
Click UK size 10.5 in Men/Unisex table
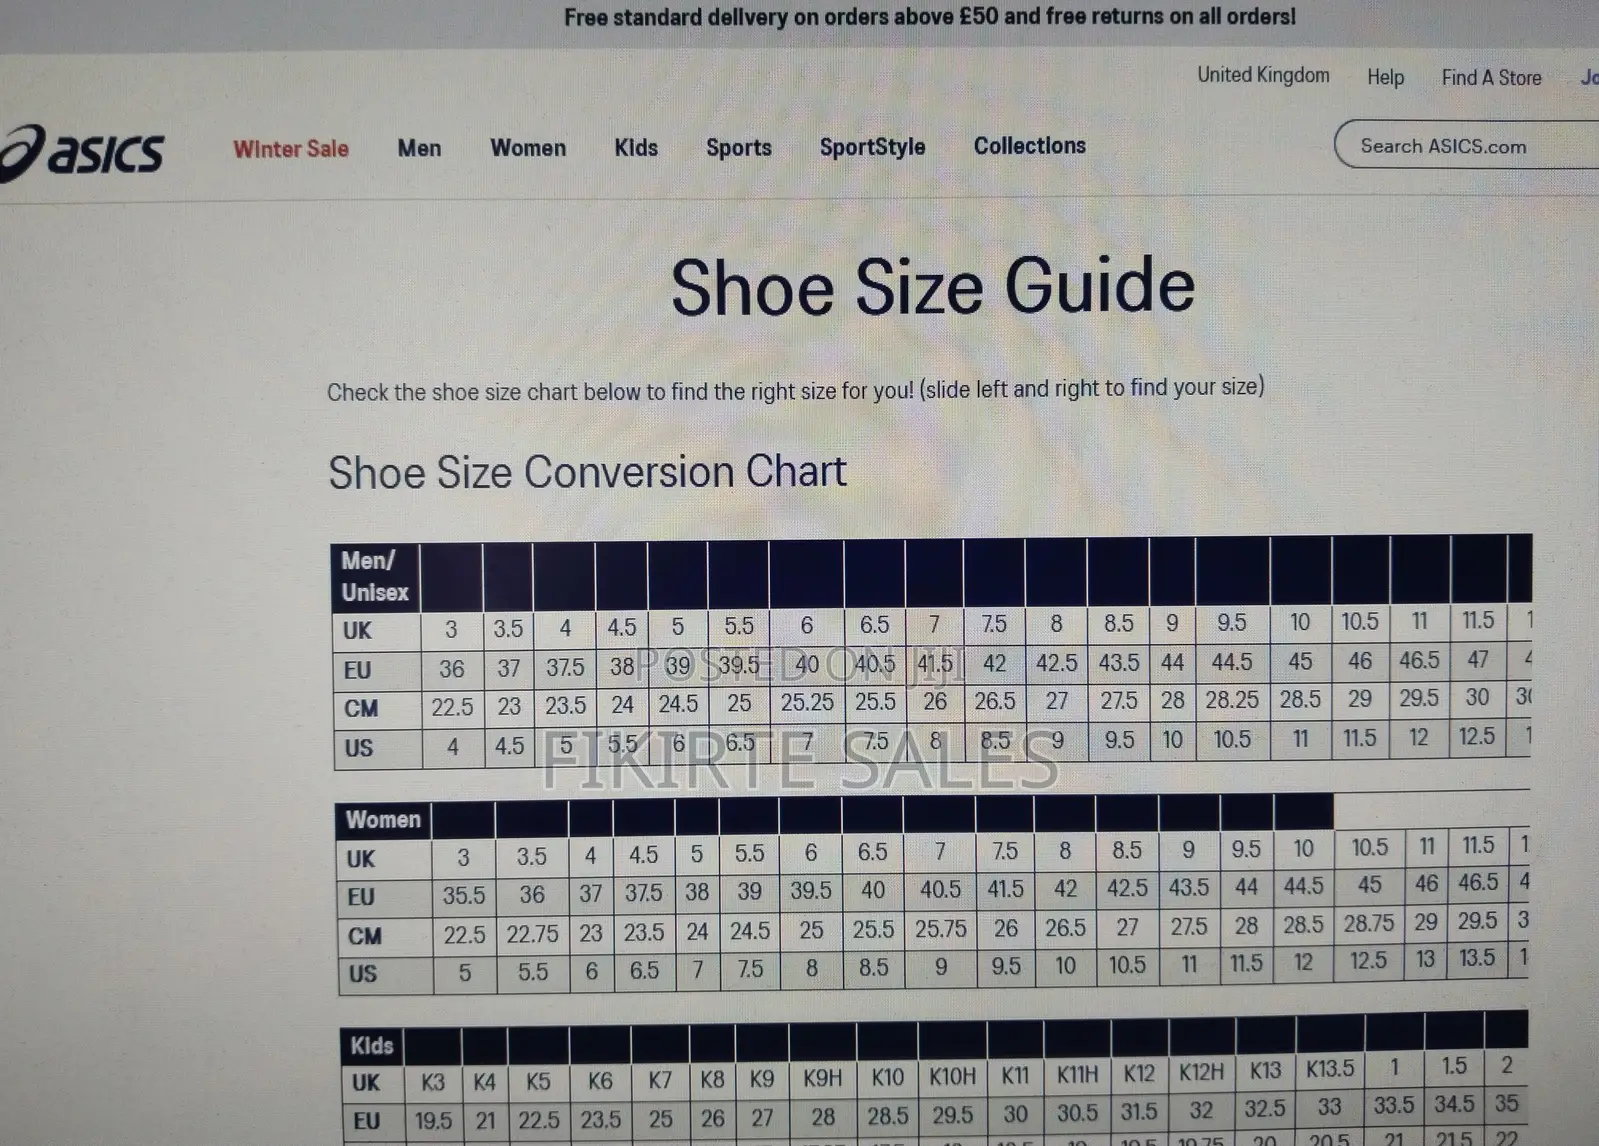click(x=1359, y=622)
